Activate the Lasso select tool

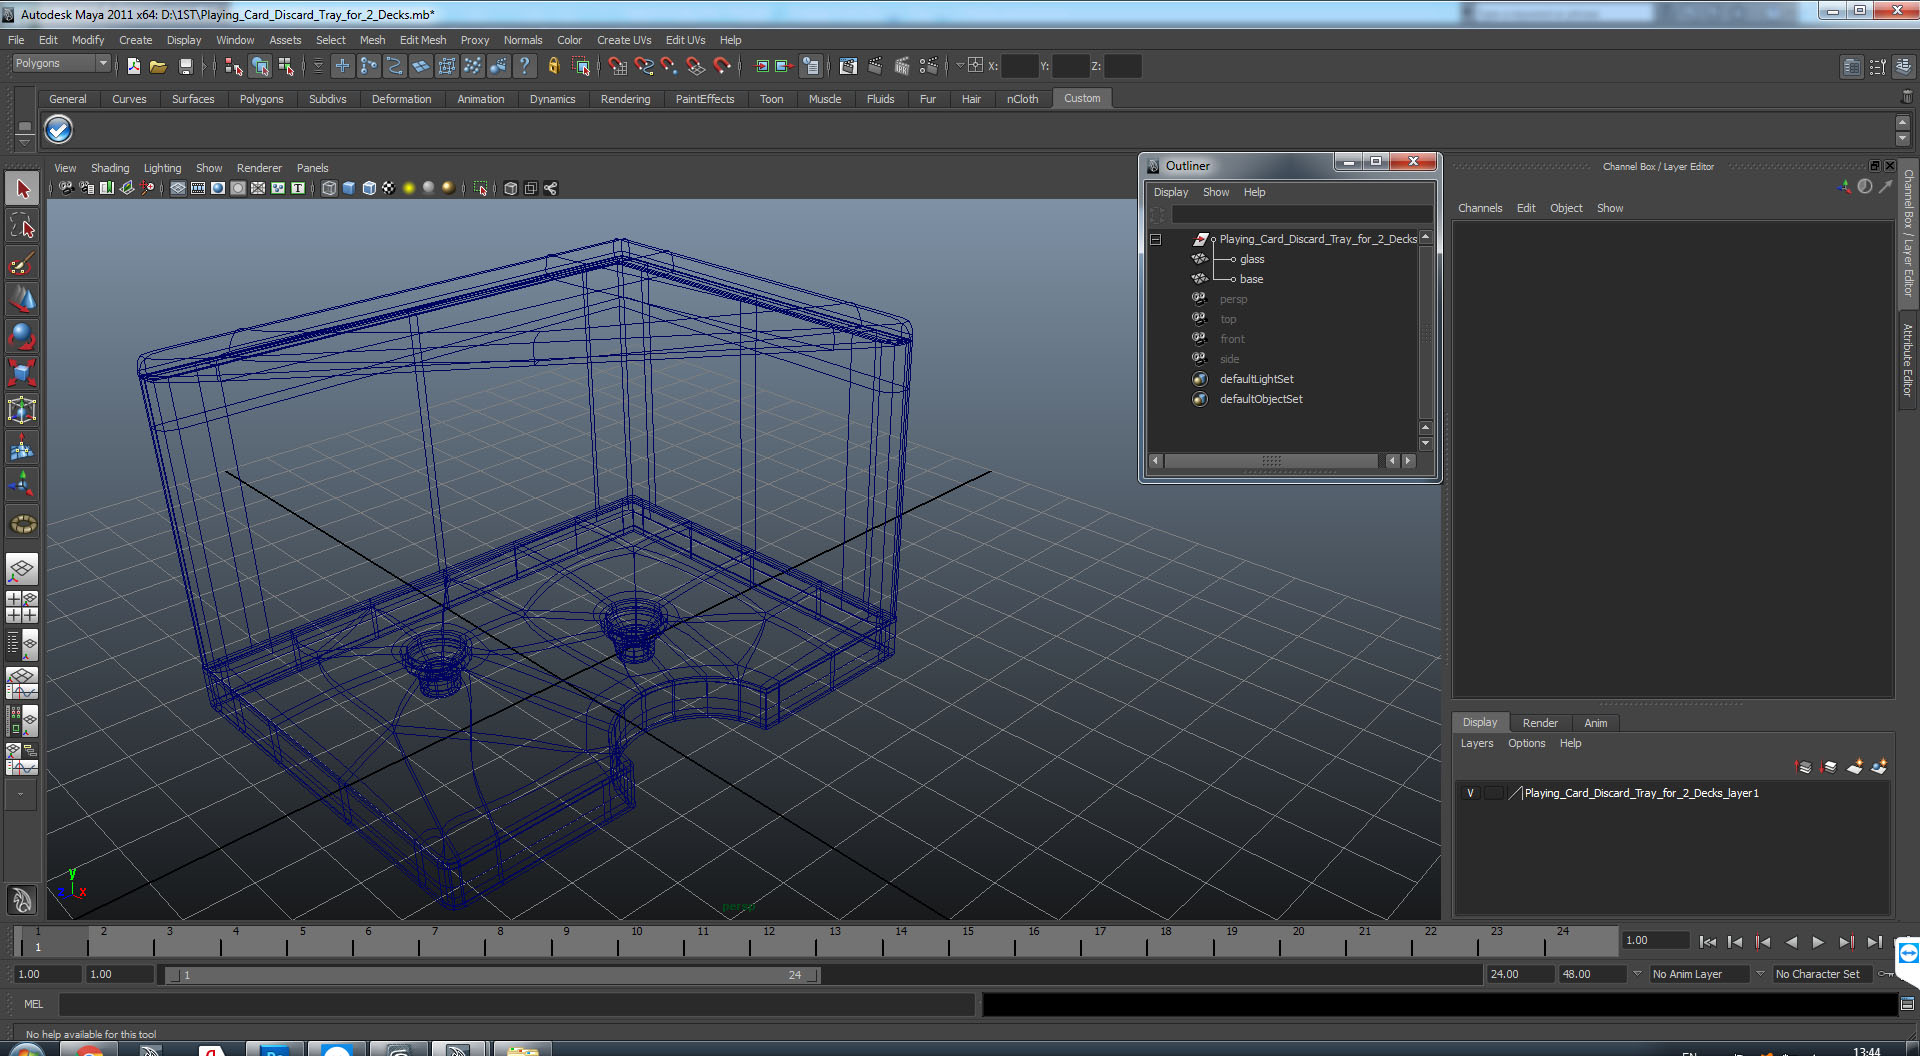pos(22,226)
